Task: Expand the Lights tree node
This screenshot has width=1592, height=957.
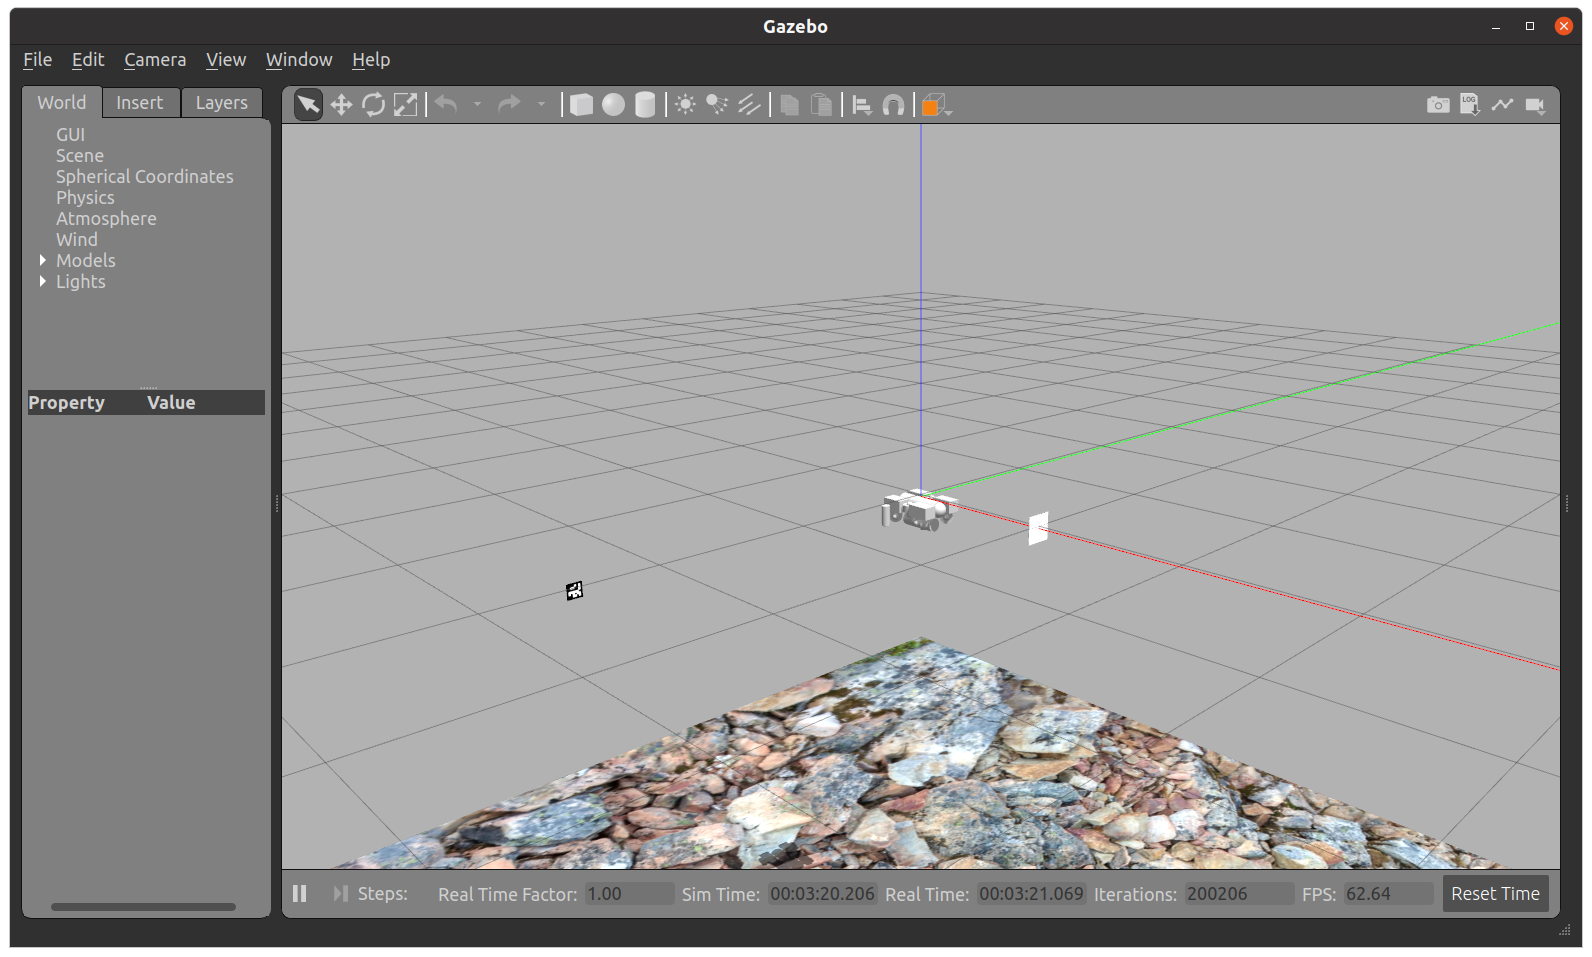Action: [x=43, y=281]
